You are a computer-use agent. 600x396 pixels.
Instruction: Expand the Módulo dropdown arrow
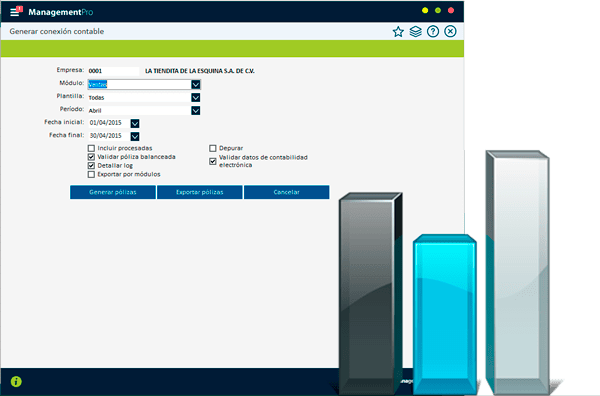(x=196, y=85)
